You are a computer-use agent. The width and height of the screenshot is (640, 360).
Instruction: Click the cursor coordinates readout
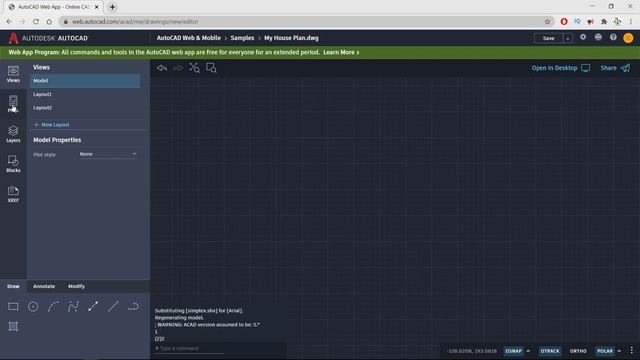tap(472, 351)
